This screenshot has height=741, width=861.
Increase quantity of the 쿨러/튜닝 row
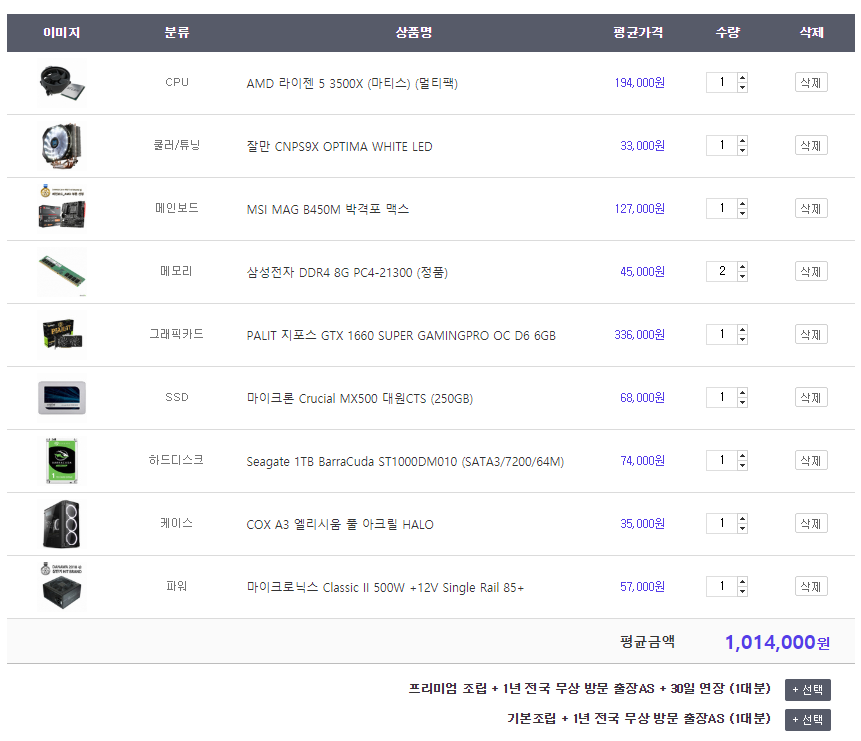tap(742, 141)
